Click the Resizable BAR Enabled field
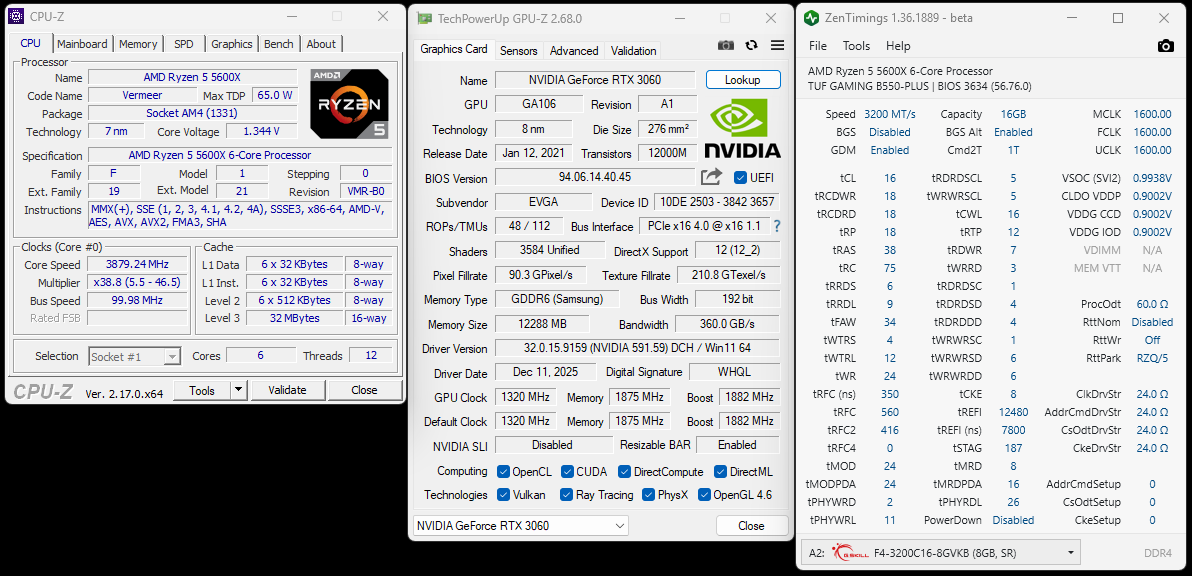The height and width of the screenshot is (576, 1192). 737,445
